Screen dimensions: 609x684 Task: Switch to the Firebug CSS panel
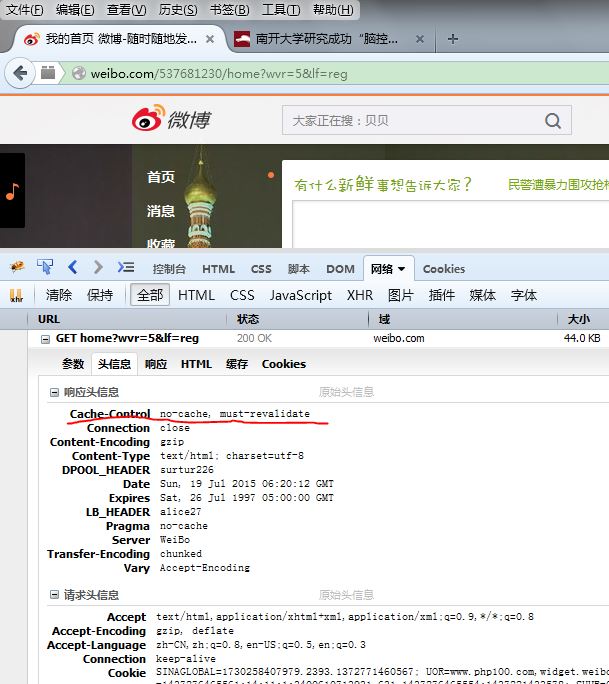tap(261, 269)
